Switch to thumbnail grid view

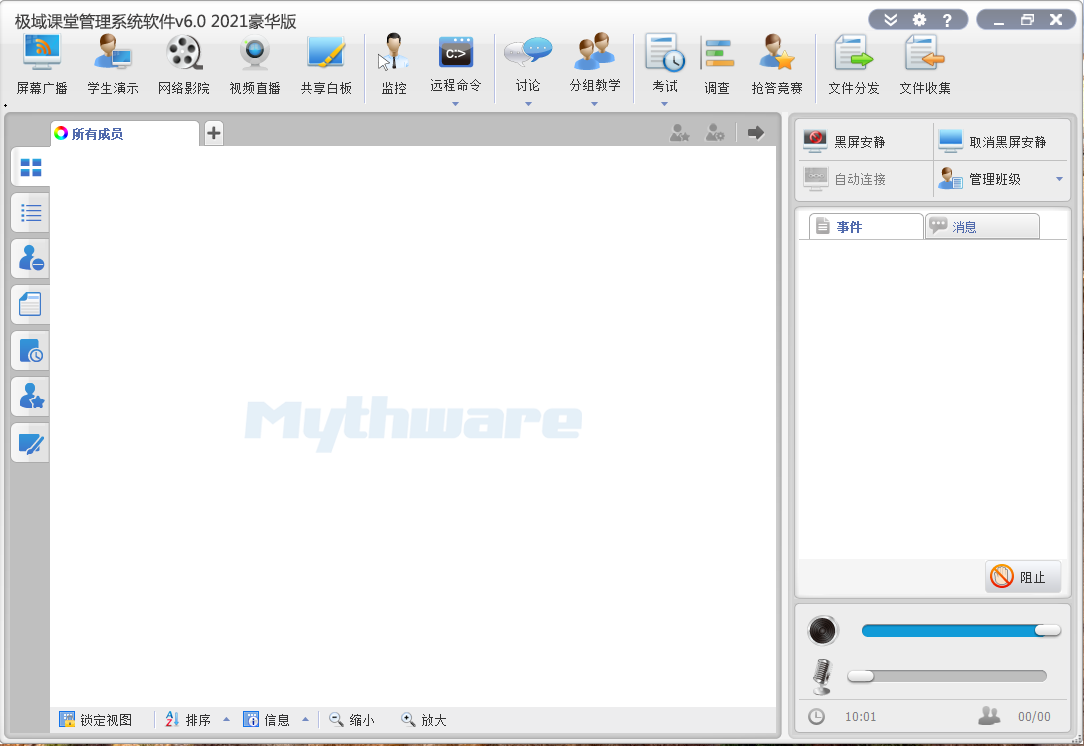pos(30,167)
